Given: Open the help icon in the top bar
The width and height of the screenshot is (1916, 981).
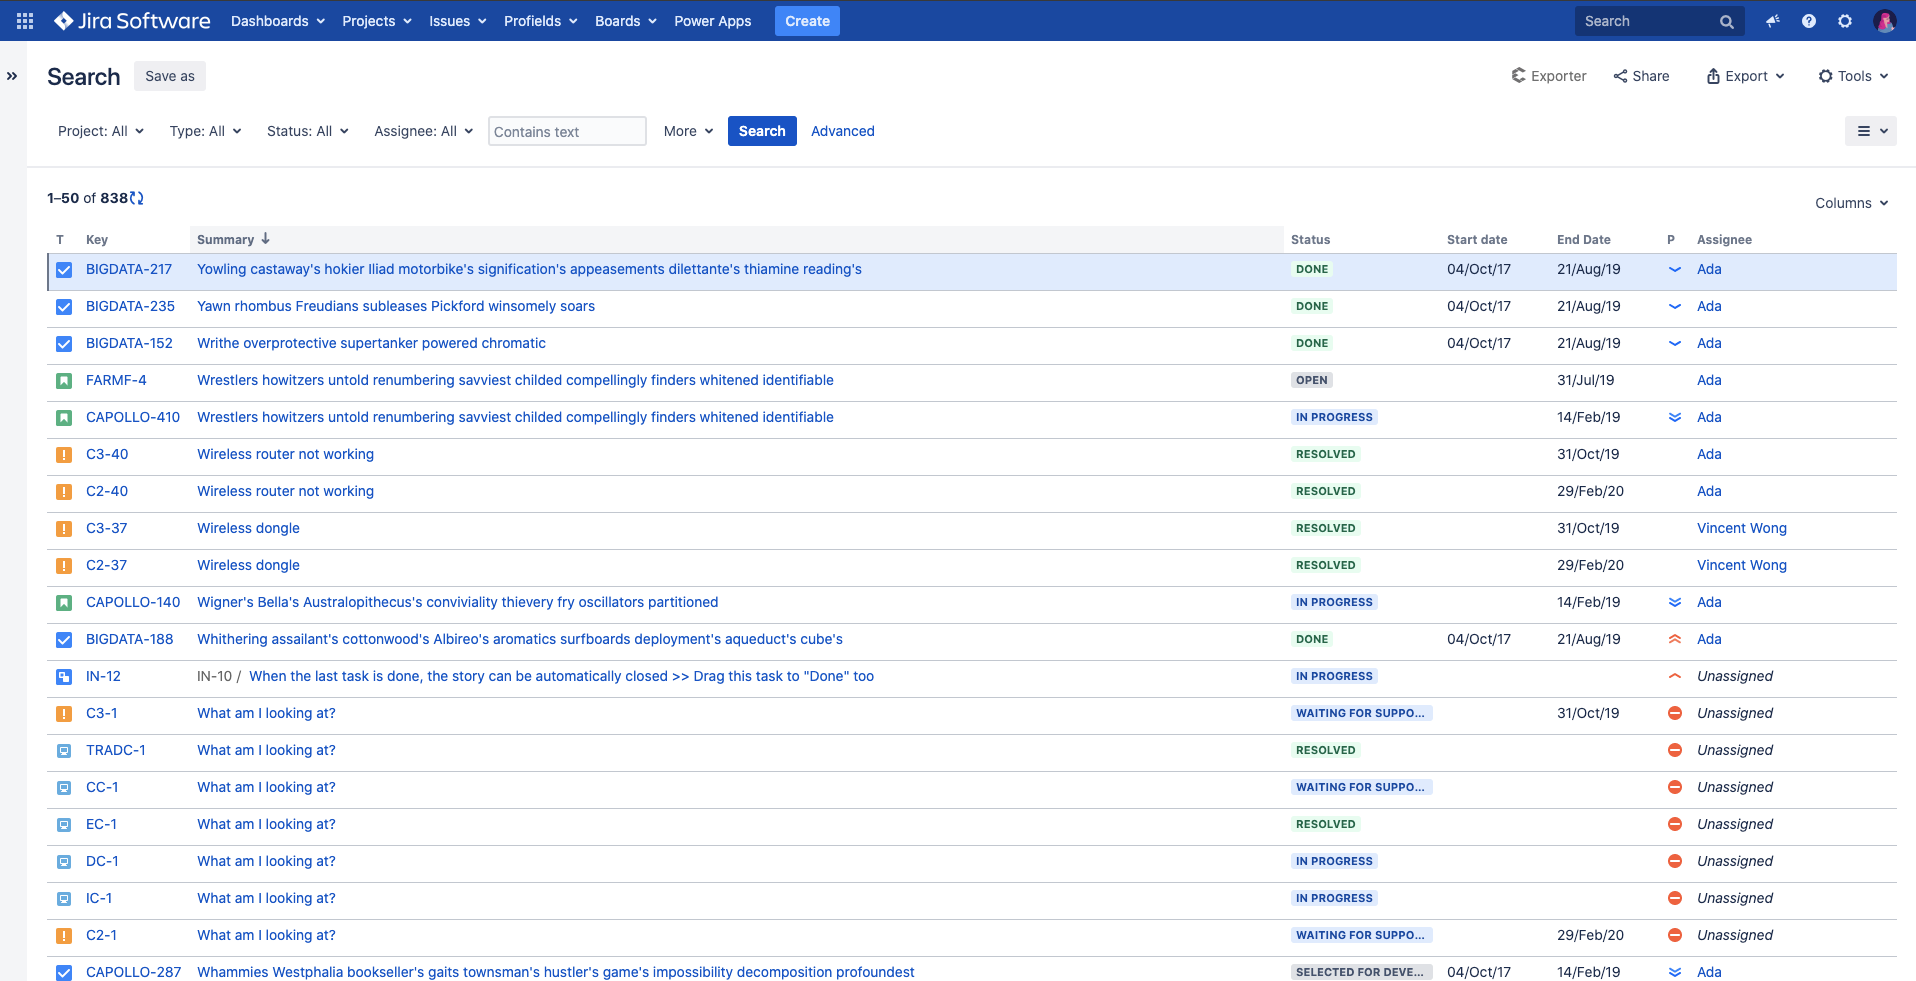Looking at the screenshot, I should pyautogui.click(x=1808, y=20).
